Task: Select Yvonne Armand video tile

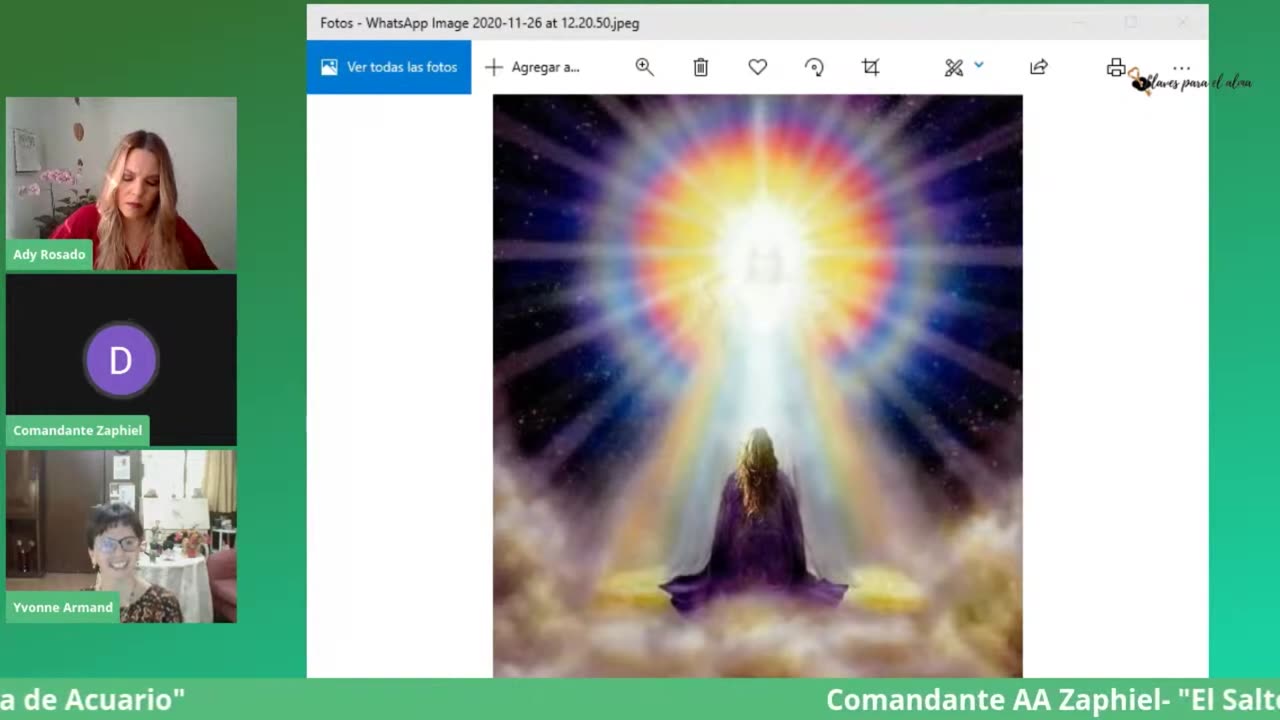Action: 121,536
